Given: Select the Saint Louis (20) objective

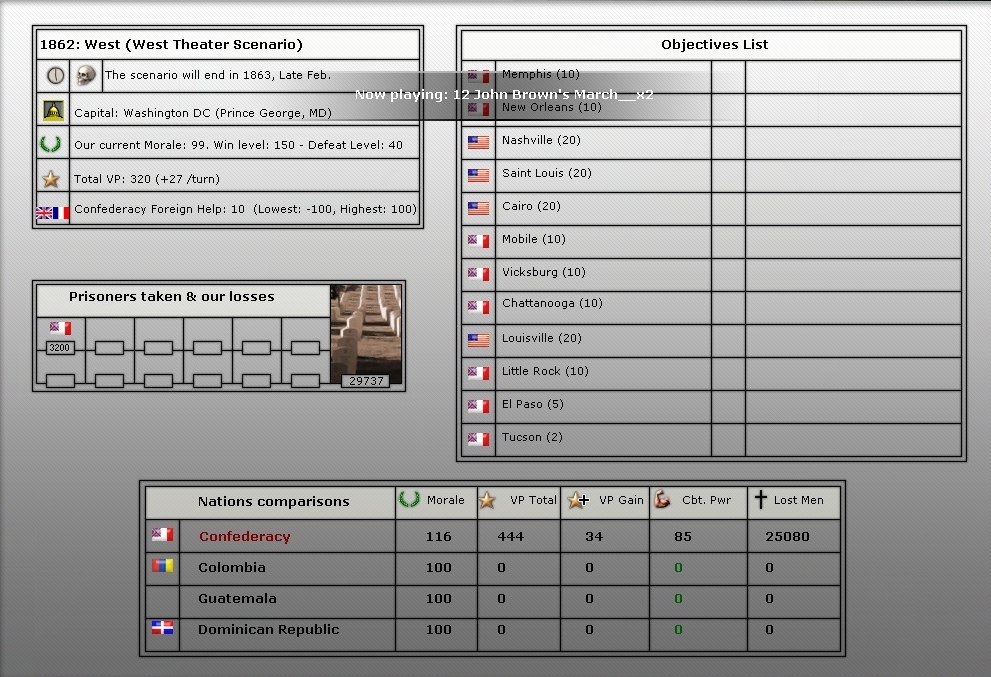Looking at the screenshot, I should (546, 173).
